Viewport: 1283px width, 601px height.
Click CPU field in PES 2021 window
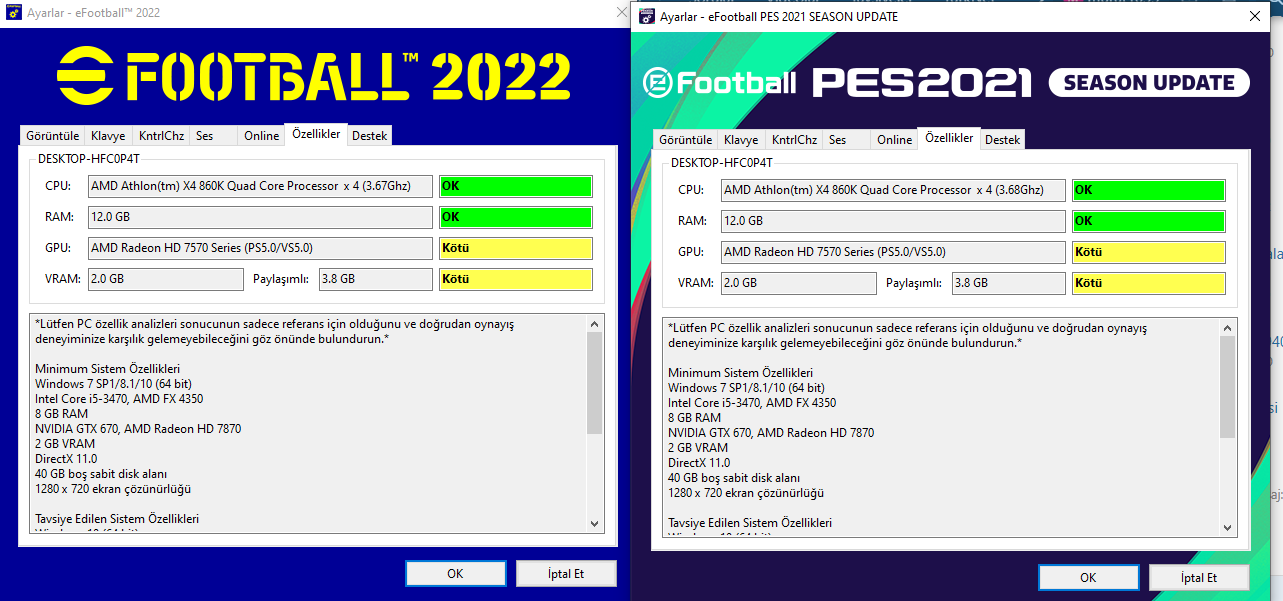pos(893,190)
